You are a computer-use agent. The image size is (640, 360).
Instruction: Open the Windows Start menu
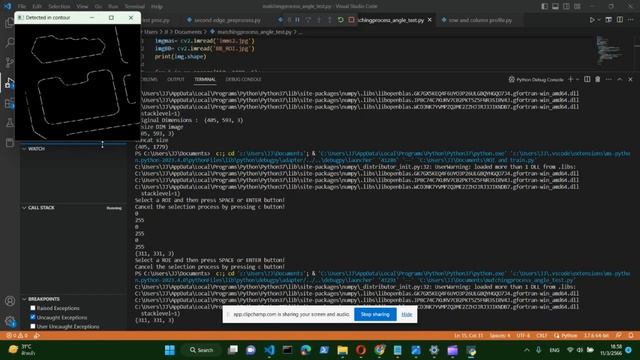click(x=170, y=350)
